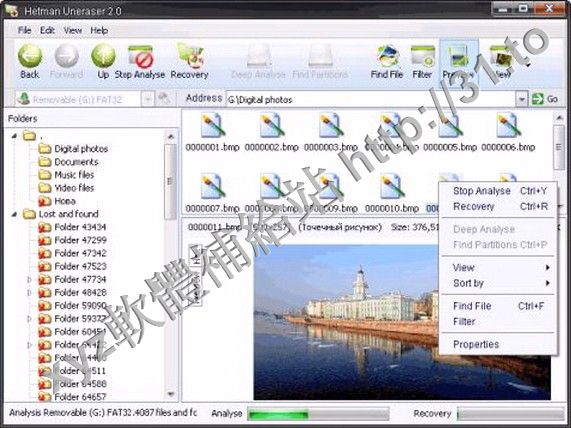Launch Recovery from the toolbar
The width and height of the screenshot is (571, 428).
190,56
